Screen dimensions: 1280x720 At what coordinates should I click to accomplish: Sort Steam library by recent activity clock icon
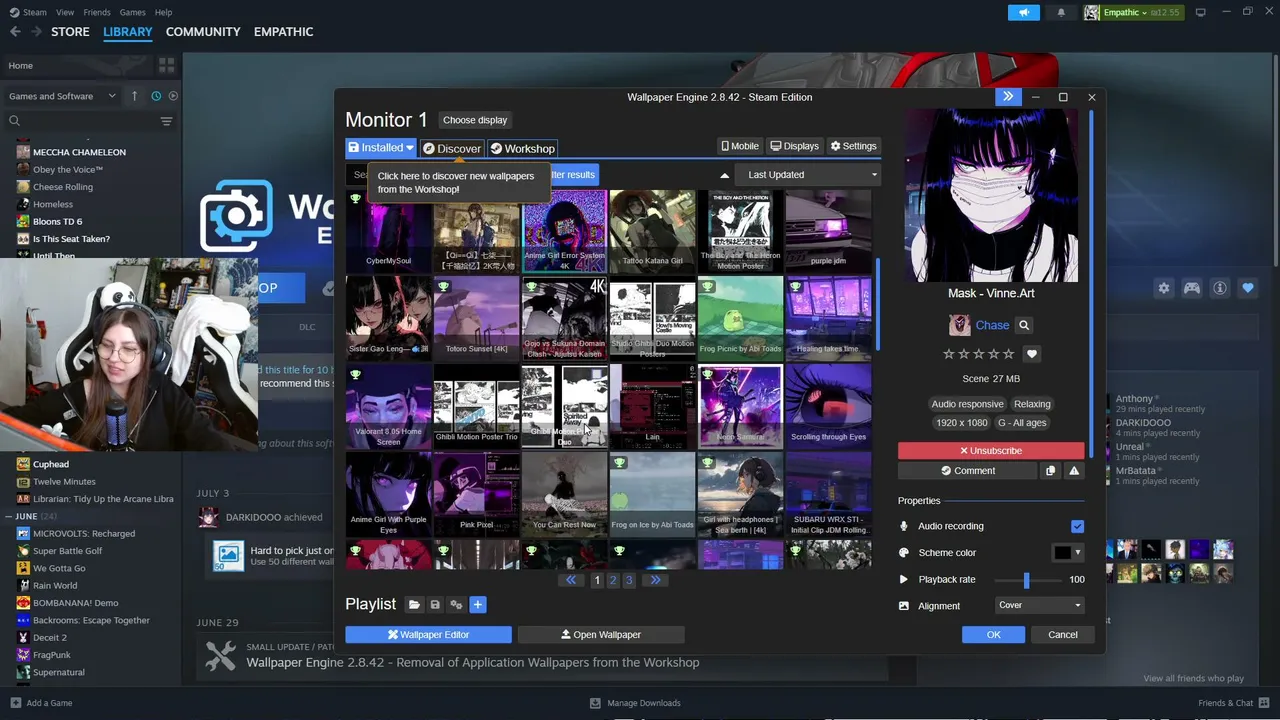pyautogui.click(x=156, y=96)
